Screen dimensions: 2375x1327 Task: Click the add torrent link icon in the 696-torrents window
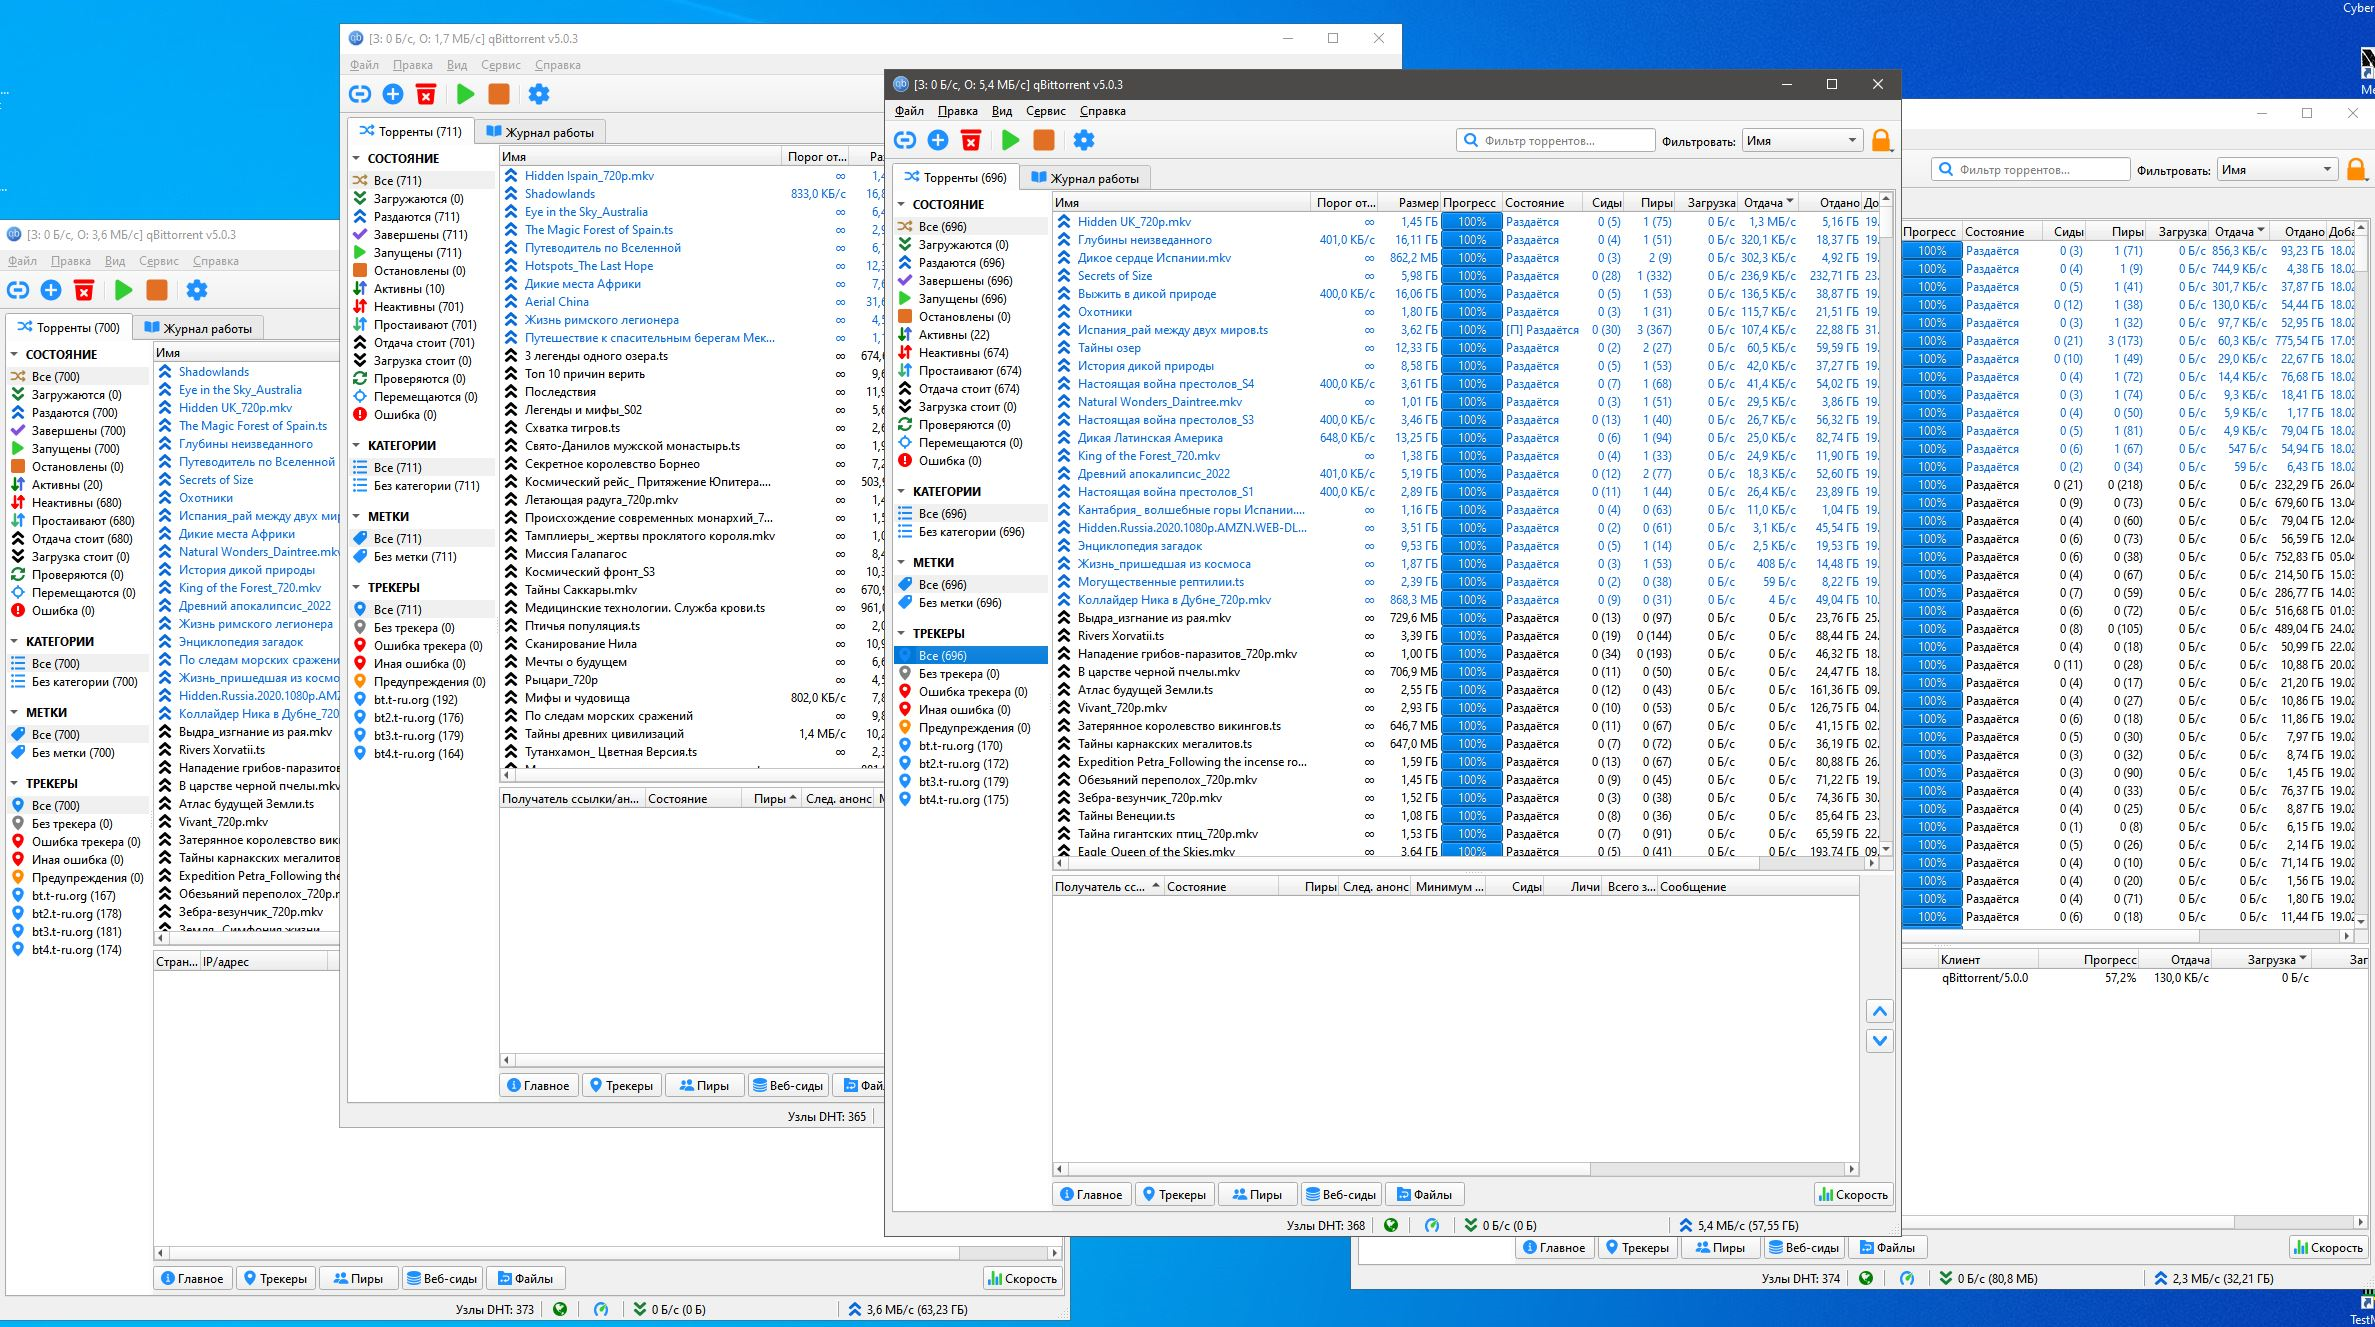pyautogui.click(x=904, y=140)
